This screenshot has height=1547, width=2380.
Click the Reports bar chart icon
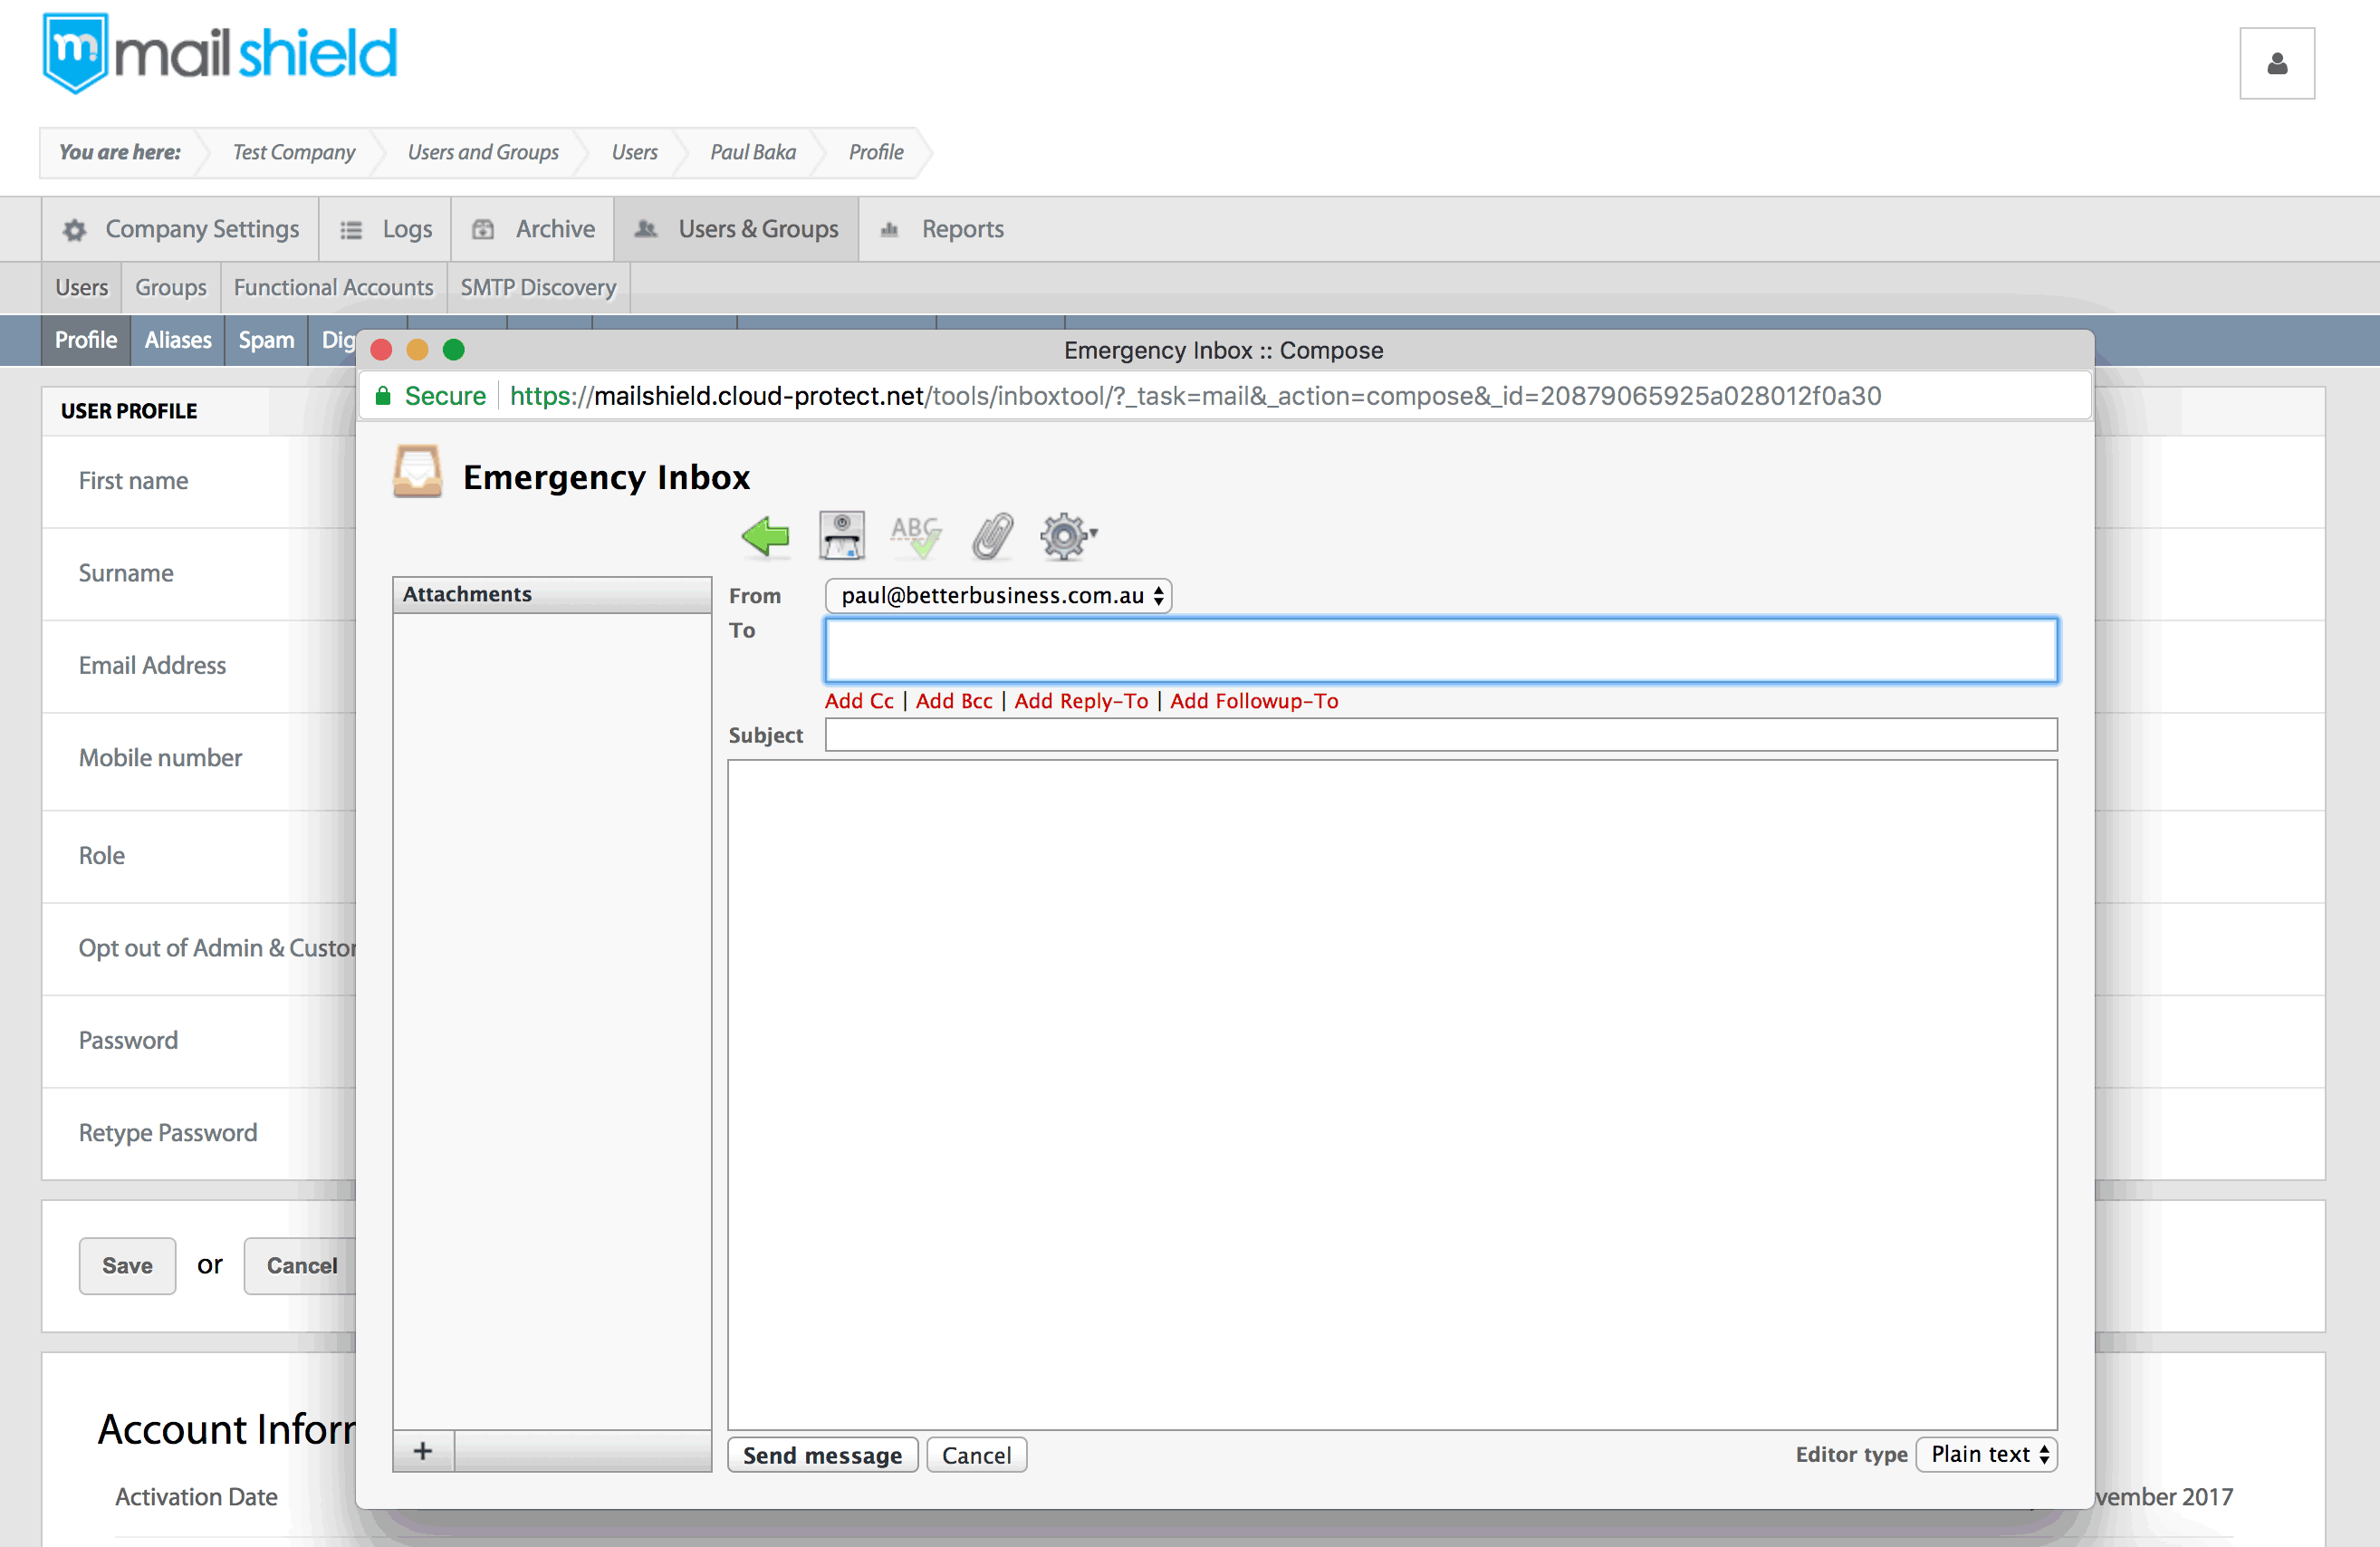click(889, 230)
